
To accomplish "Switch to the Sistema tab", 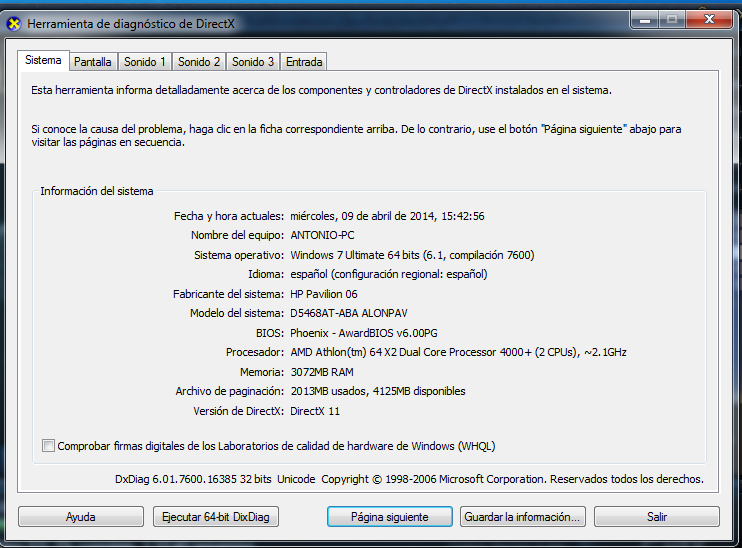I will tap(43, 60).
